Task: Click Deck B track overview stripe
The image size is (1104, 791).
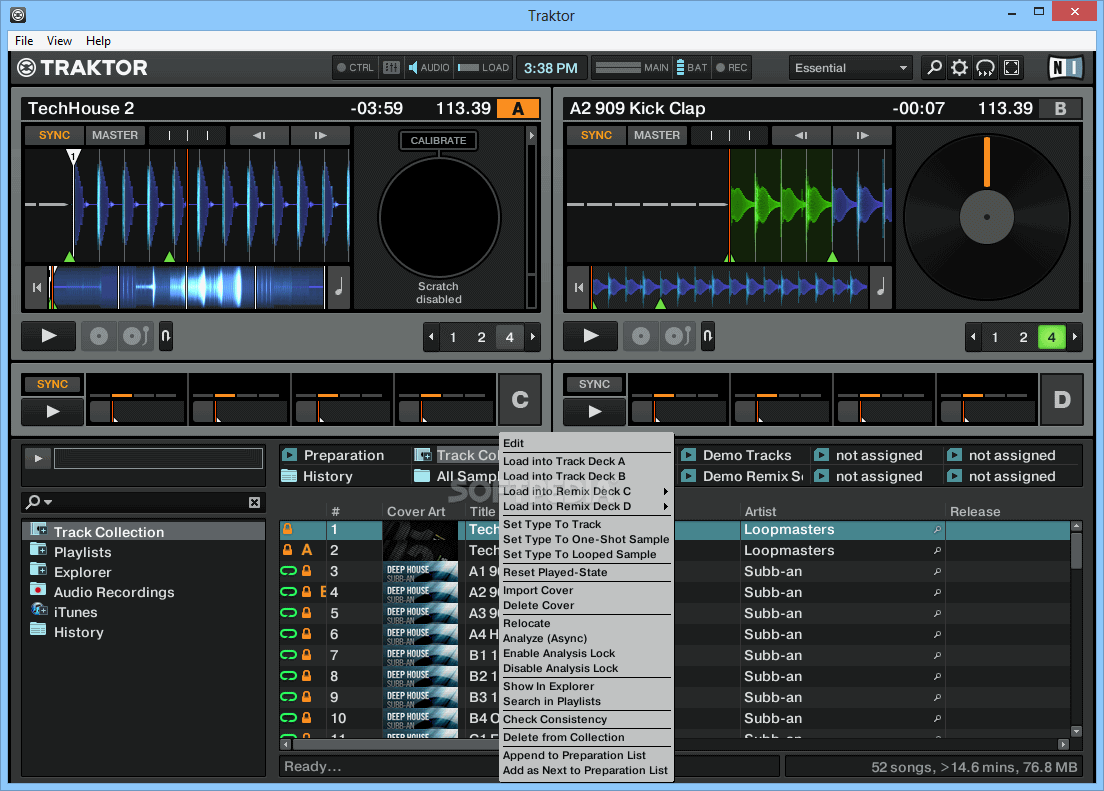Action: tap(729, 287)
